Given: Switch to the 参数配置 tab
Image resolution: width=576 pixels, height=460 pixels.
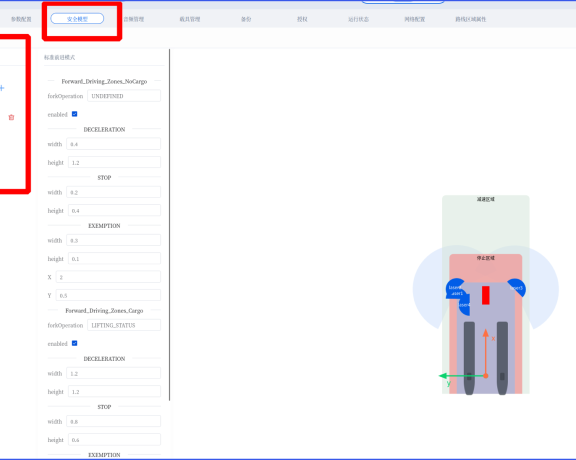Looking at the screenshot, I should pos(21,19).
